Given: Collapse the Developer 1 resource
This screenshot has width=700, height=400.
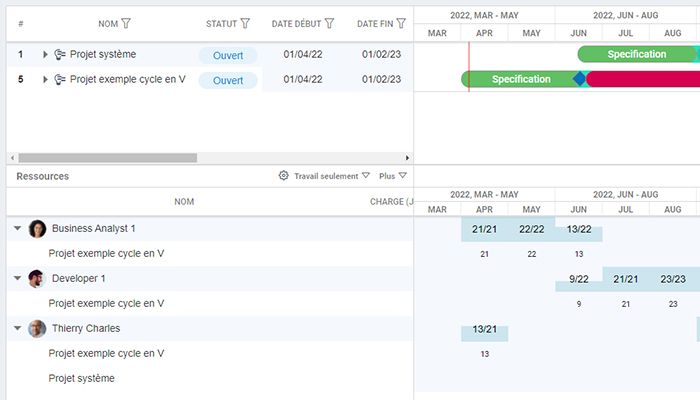Looking at the screenshot, I should tap(17, 278).
